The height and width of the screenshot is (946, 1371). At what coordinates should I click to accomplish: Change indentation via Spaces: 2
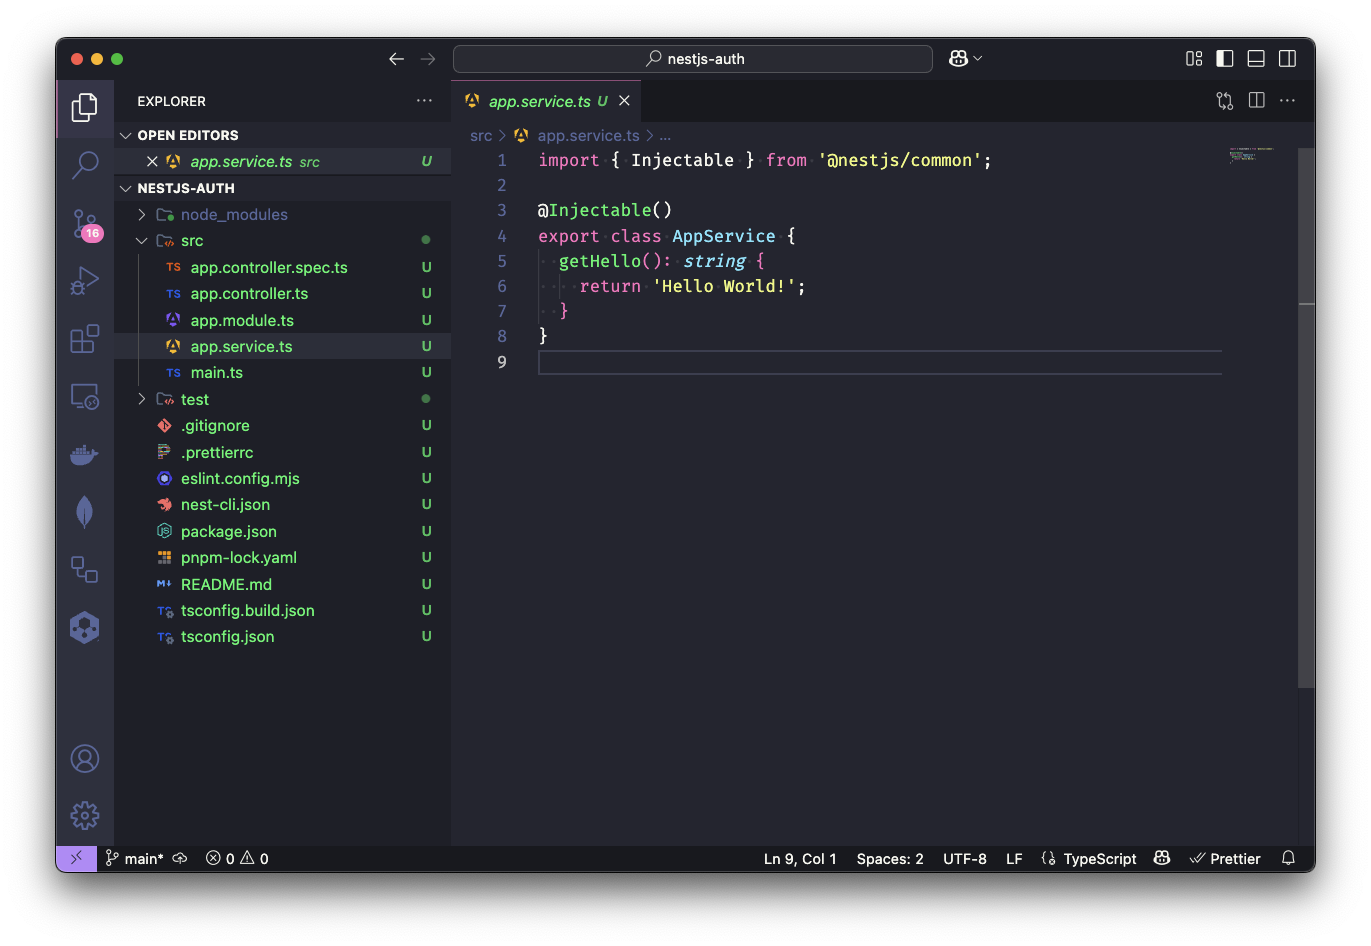[x=890, y=858]
